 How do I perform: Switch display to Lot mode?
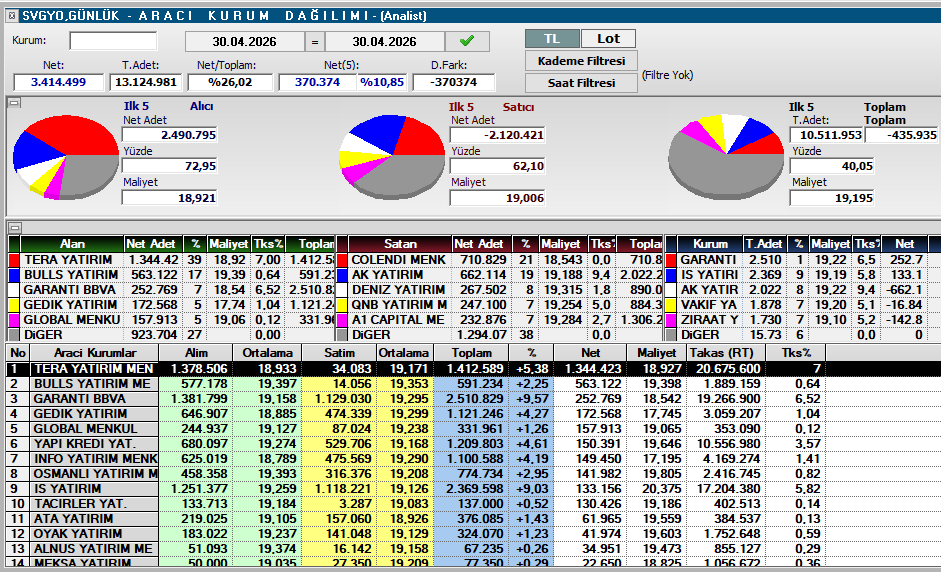pos(608,39)
